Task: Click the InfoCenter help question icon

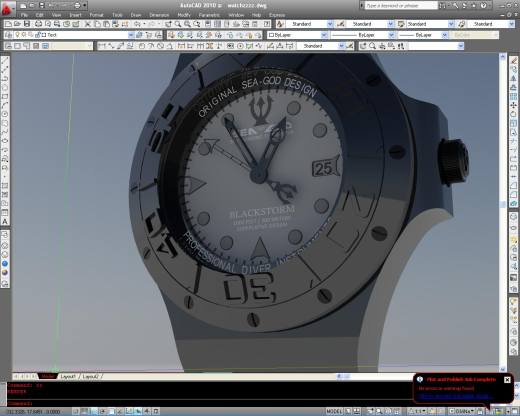Action: coord(483,6)
